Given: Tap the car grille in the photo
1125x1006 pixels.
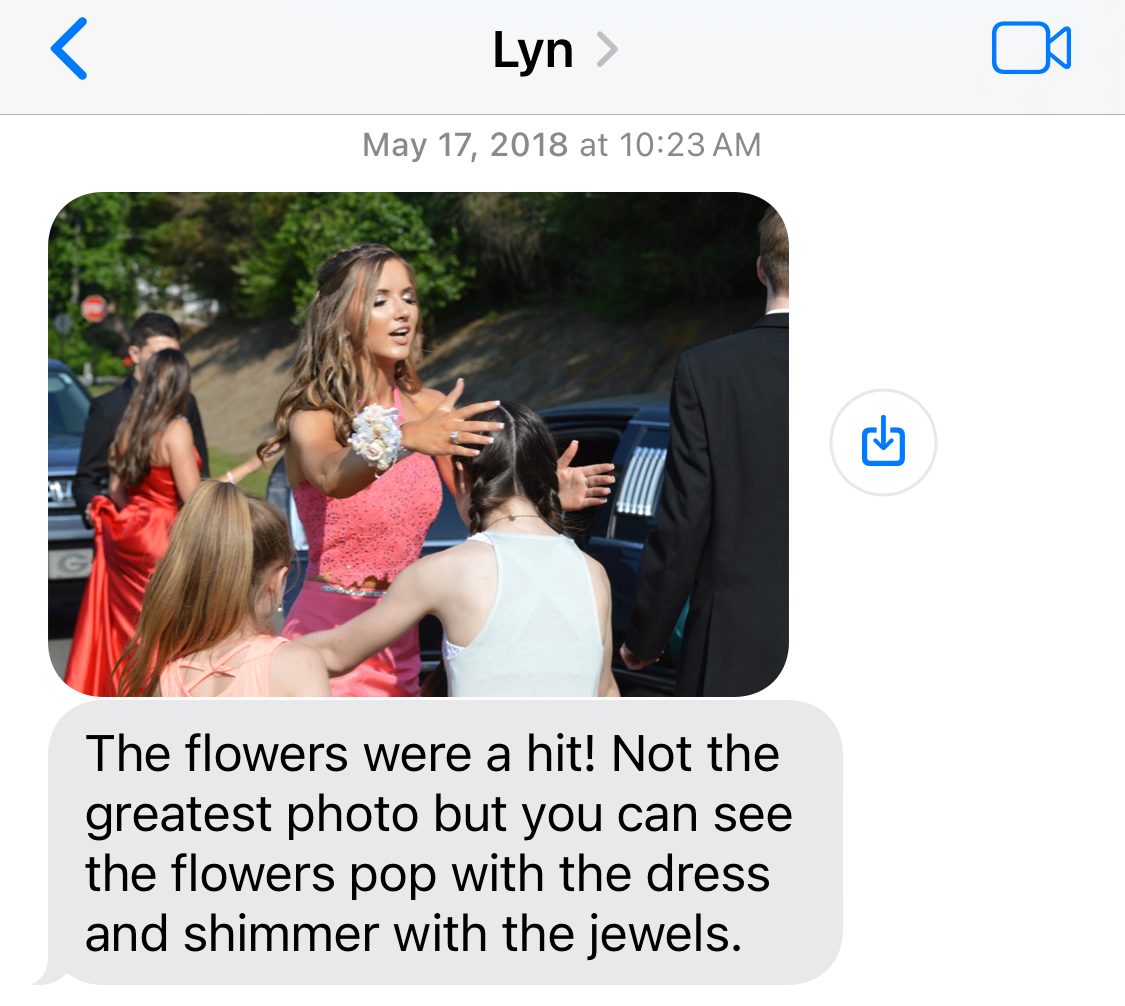Looking at the screenshot, I should pyautogui.click(x=640, y=479).
